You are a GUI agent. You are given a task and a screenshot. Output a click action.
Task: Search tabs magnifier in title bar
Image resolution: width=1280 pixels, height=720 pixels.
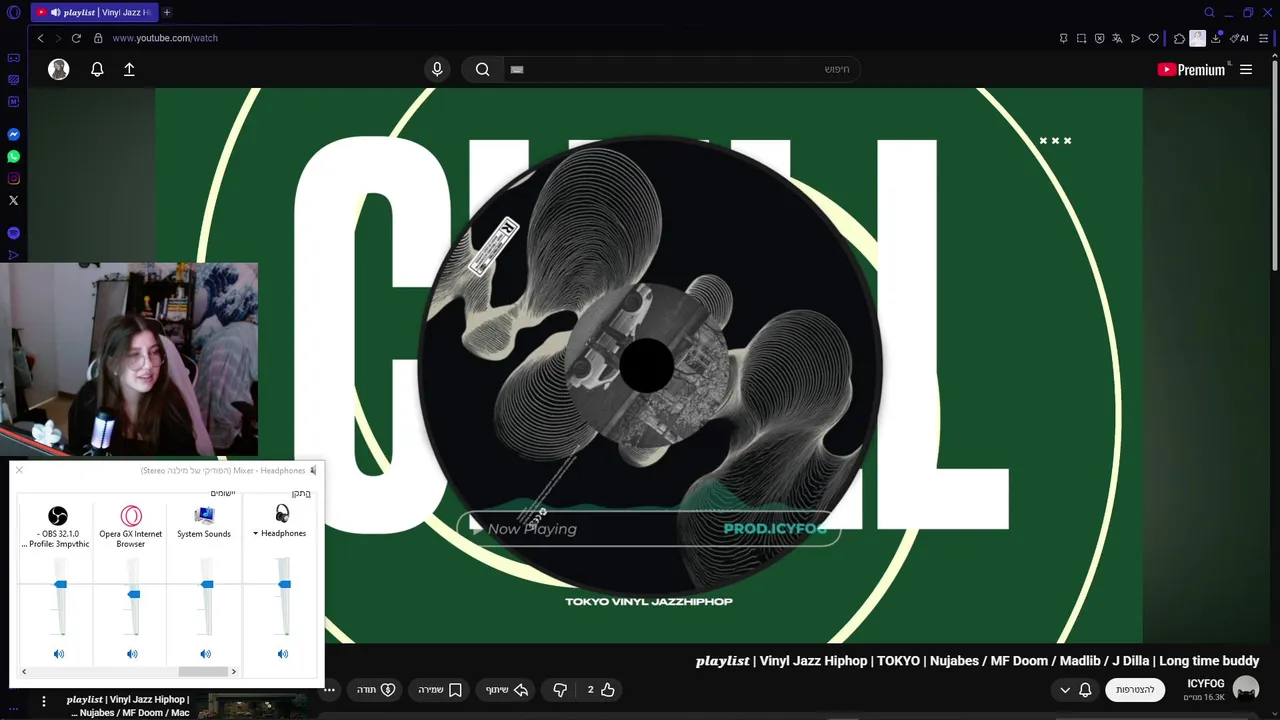(1209, 12)
